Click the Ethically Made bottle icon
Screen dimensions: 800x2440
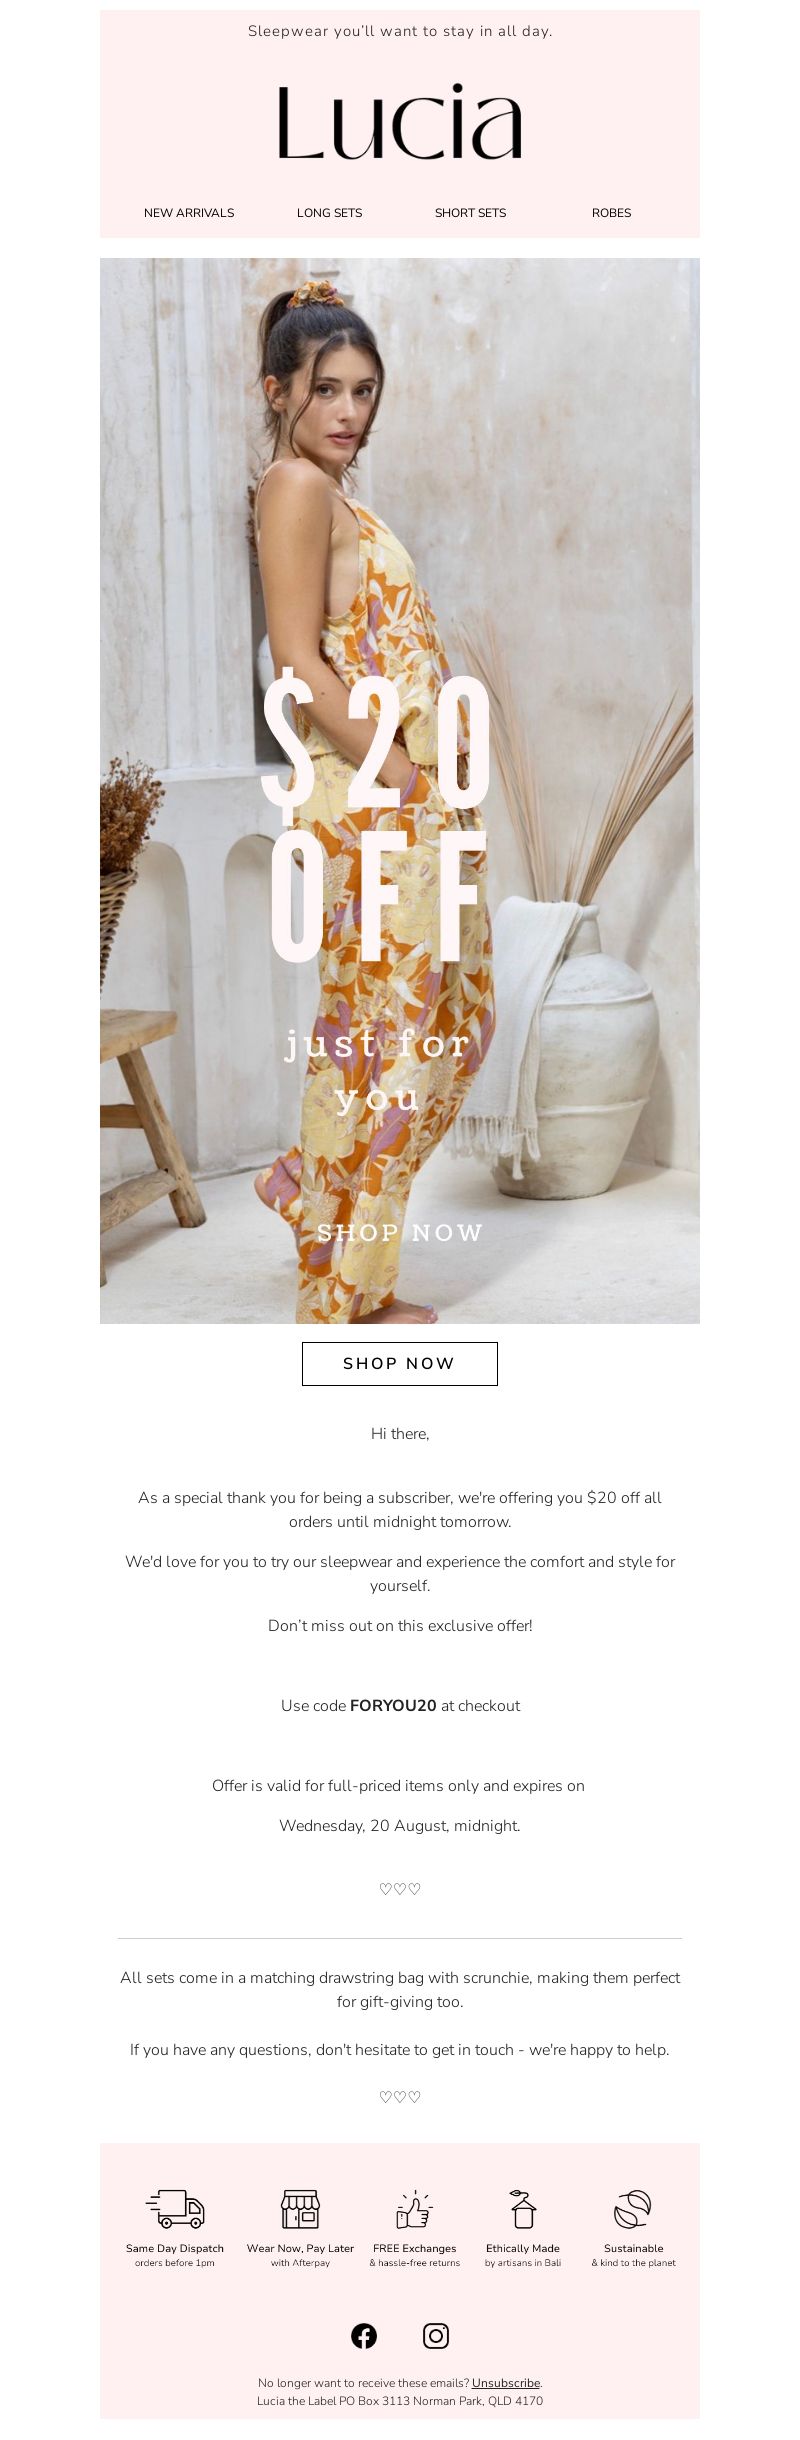(523, 2208)
